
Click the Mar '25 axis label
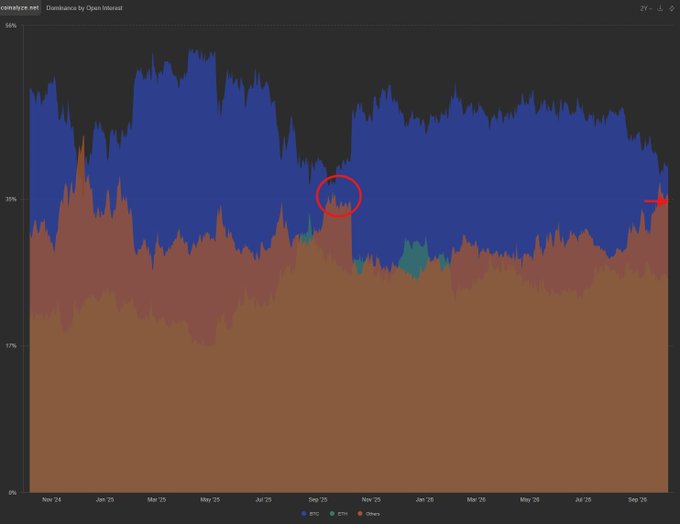[x=157, y=500]
